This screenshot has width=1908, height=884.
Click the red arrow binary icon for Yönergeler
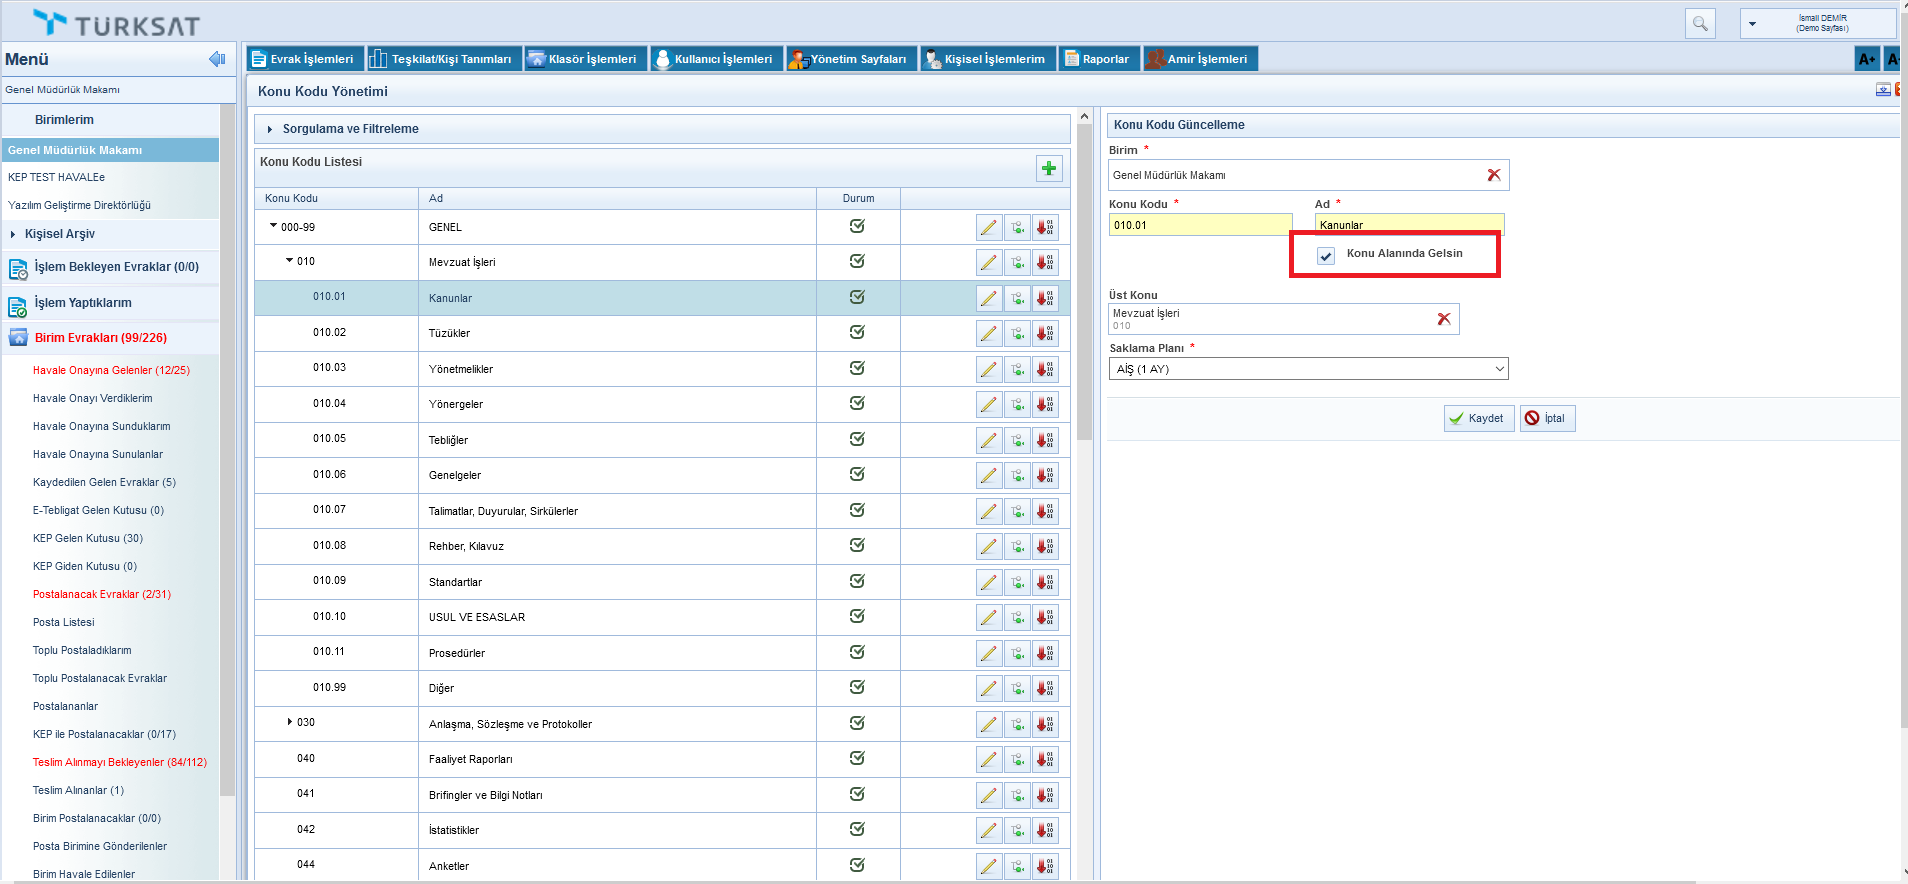pyautogui.click(x=1045, y=405)
